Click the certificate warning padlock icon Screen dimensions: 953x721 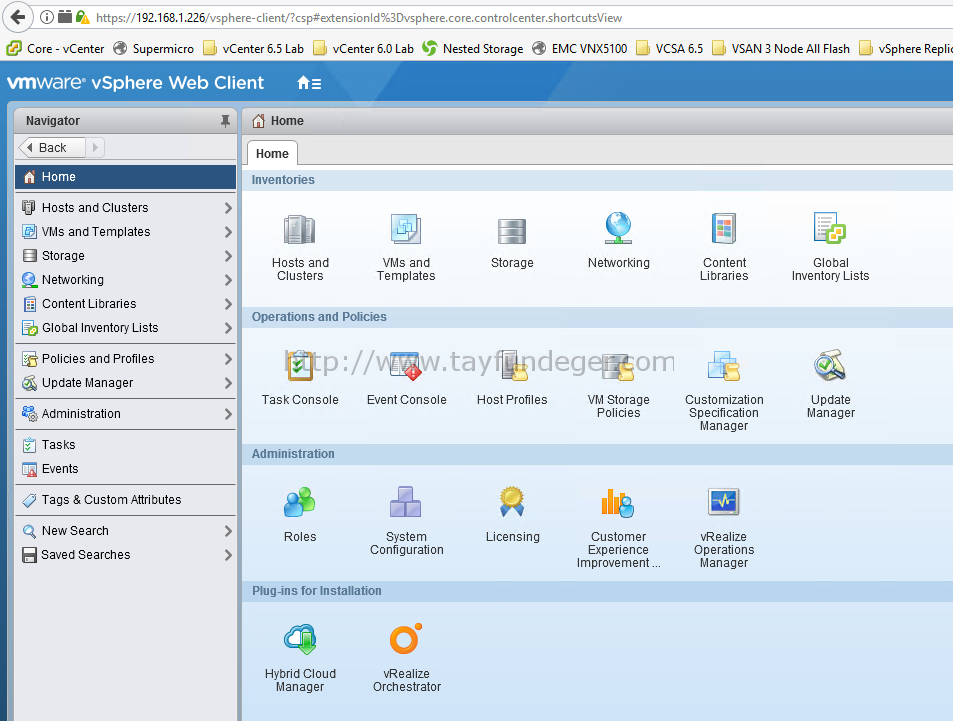83,17
